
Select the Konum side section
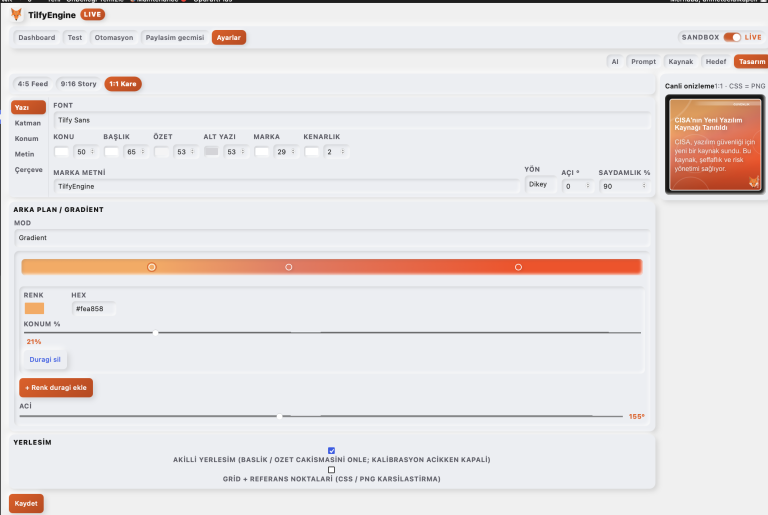point(26,139)
